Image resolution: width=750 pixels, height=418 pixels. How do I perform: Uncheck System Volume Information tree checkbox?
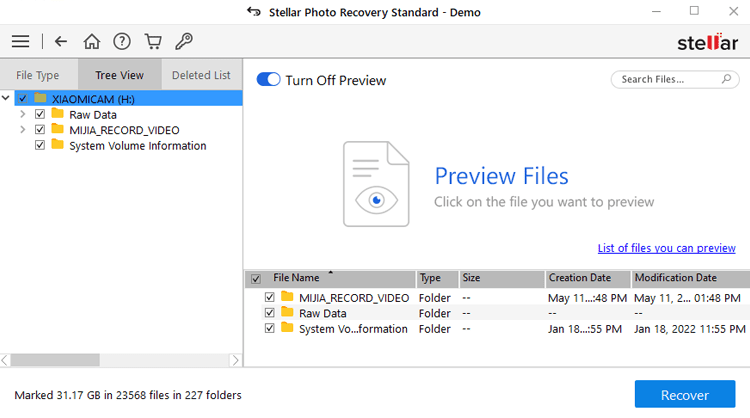tap(40, 145)
